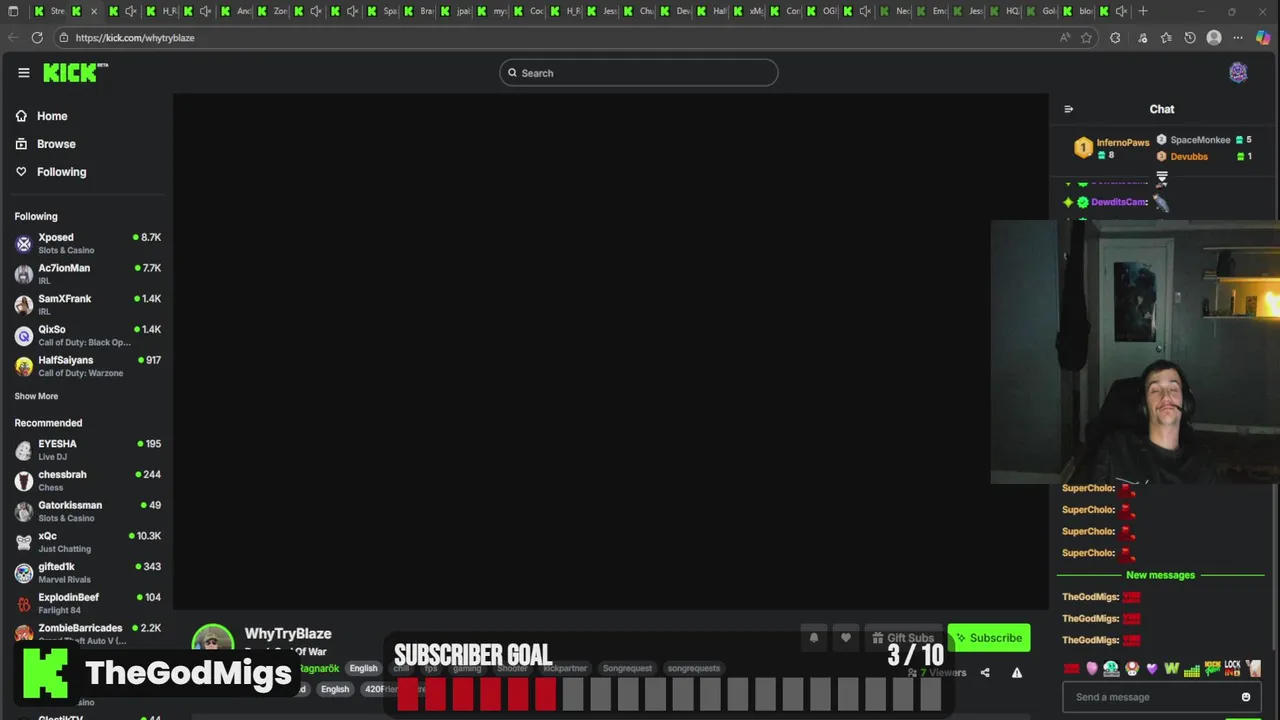Click the Gift Subs button
Screen dimensions: 1280x720
click(903, 638)
